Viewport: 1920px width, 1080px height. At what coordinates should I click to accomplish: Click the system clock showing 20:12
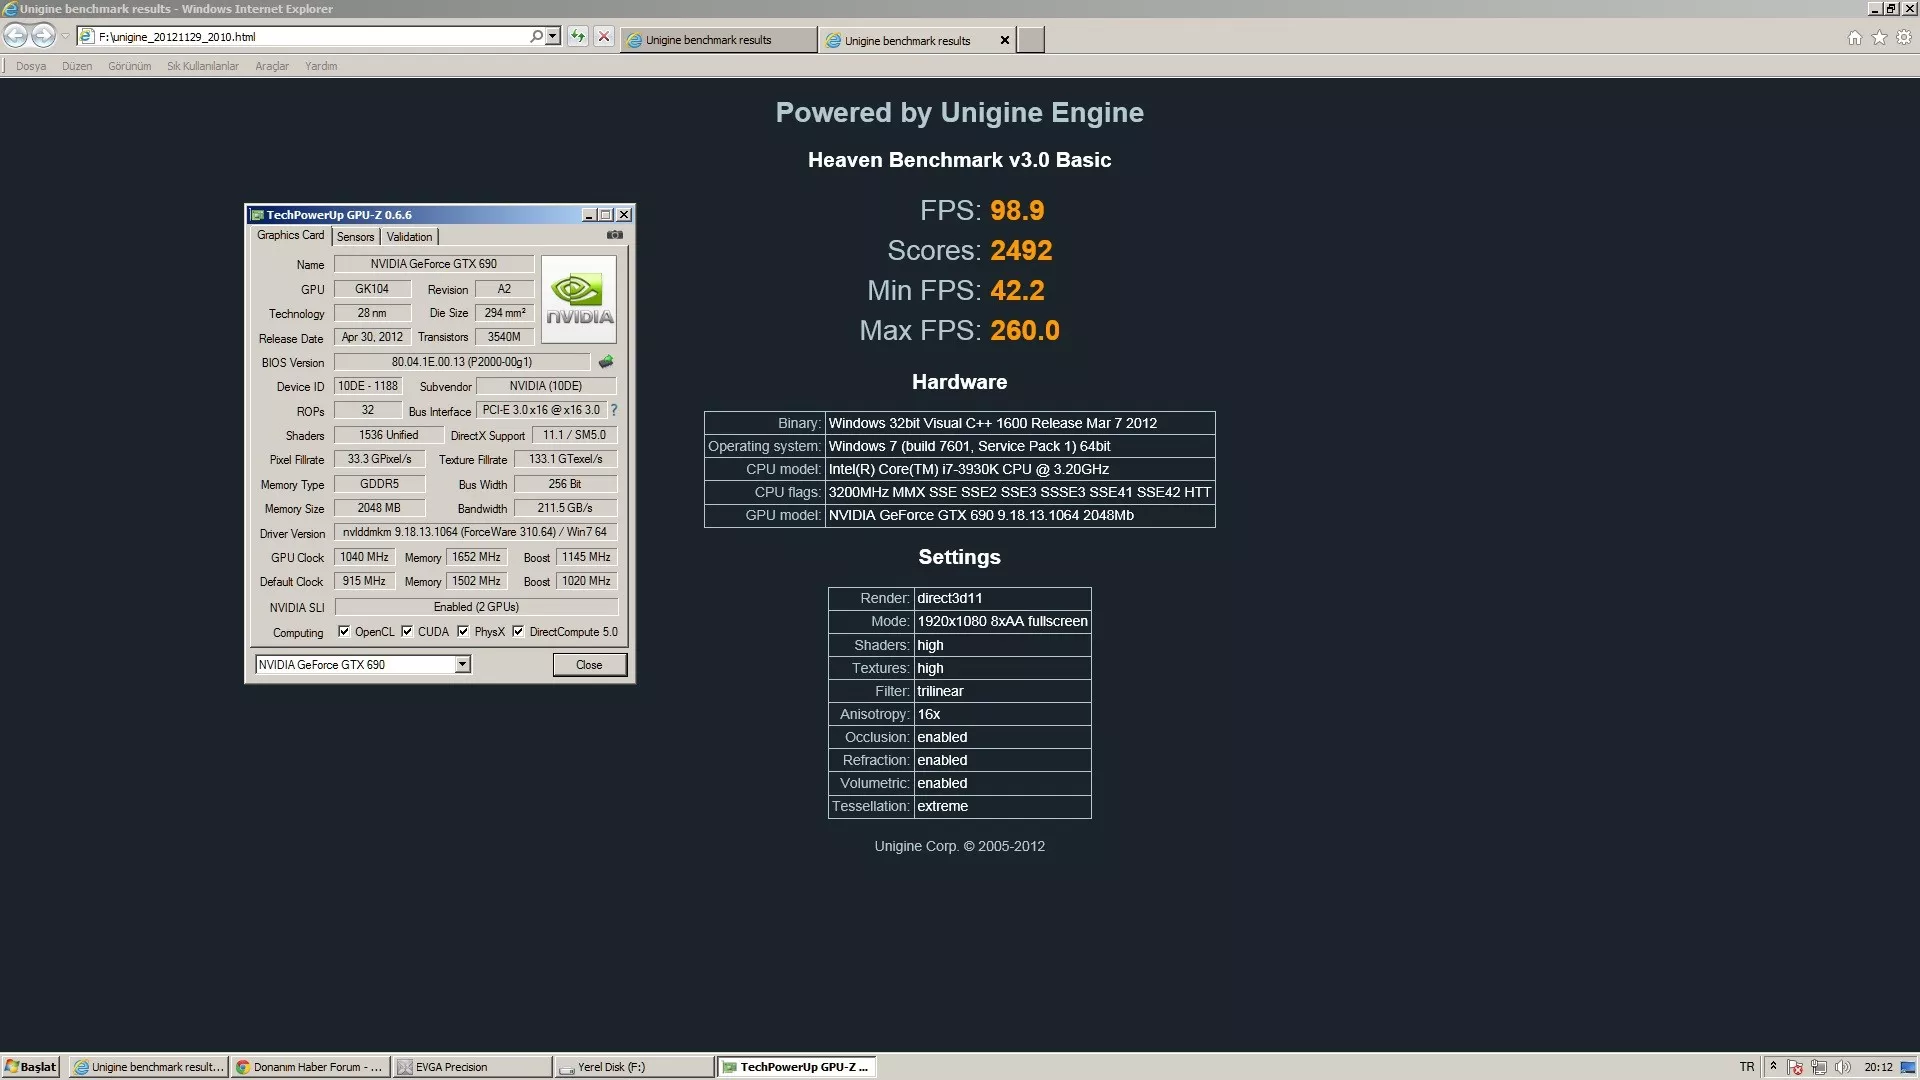[1878, 1067]
